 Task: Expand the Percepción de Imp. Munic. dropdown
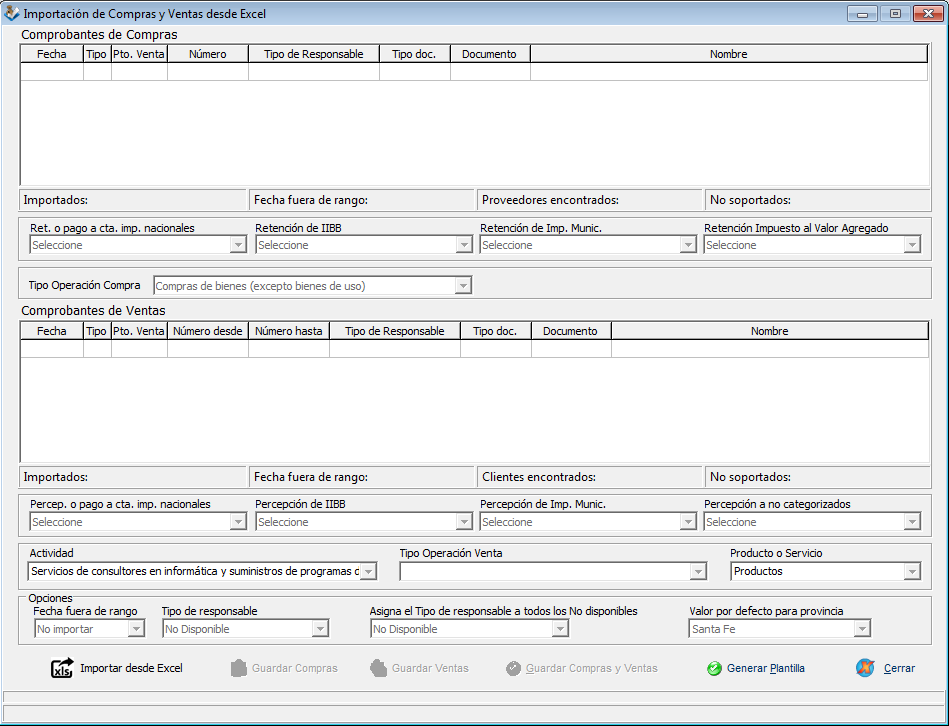pyautogui.click(x=688, y=522)
